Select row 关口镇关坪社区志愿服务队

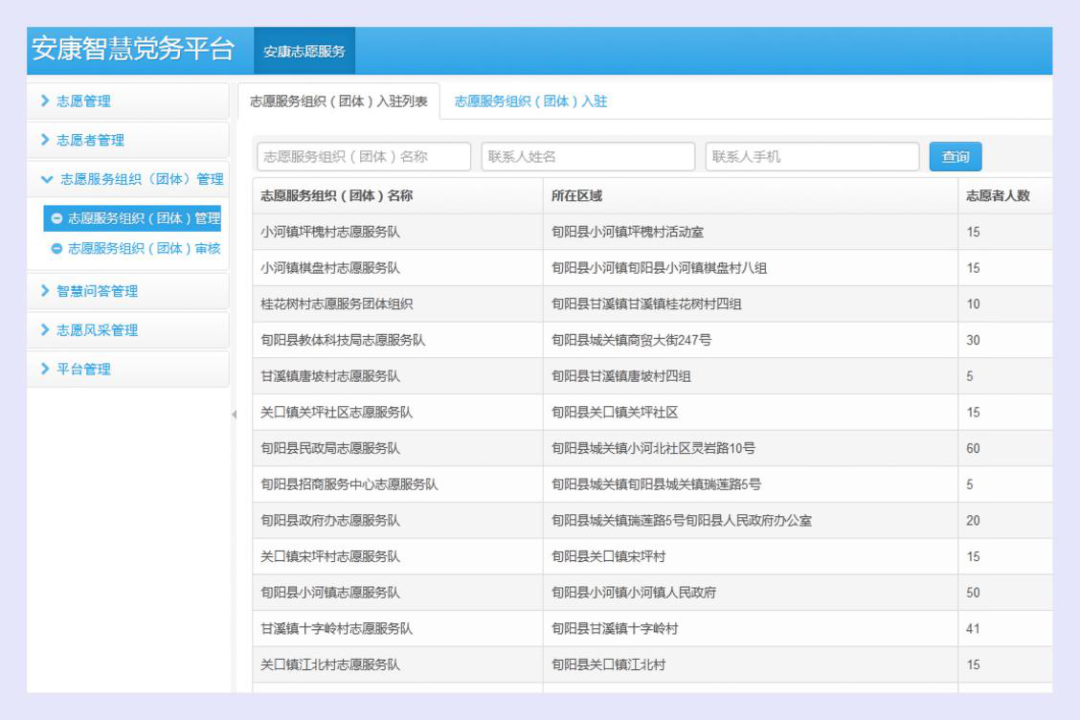coord(652,412)
